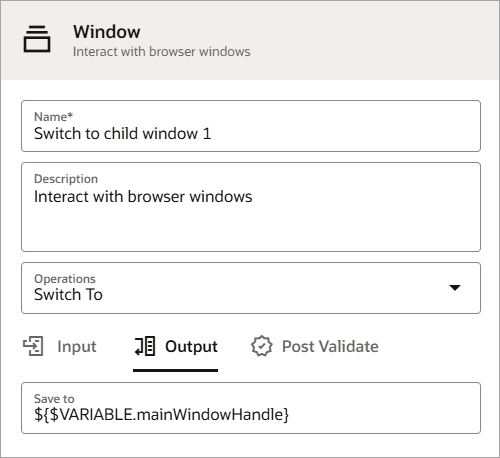Viewport: 500px width, 458px height.
Task: Open the Operations dropdown arrow
Action: point(455,288)
